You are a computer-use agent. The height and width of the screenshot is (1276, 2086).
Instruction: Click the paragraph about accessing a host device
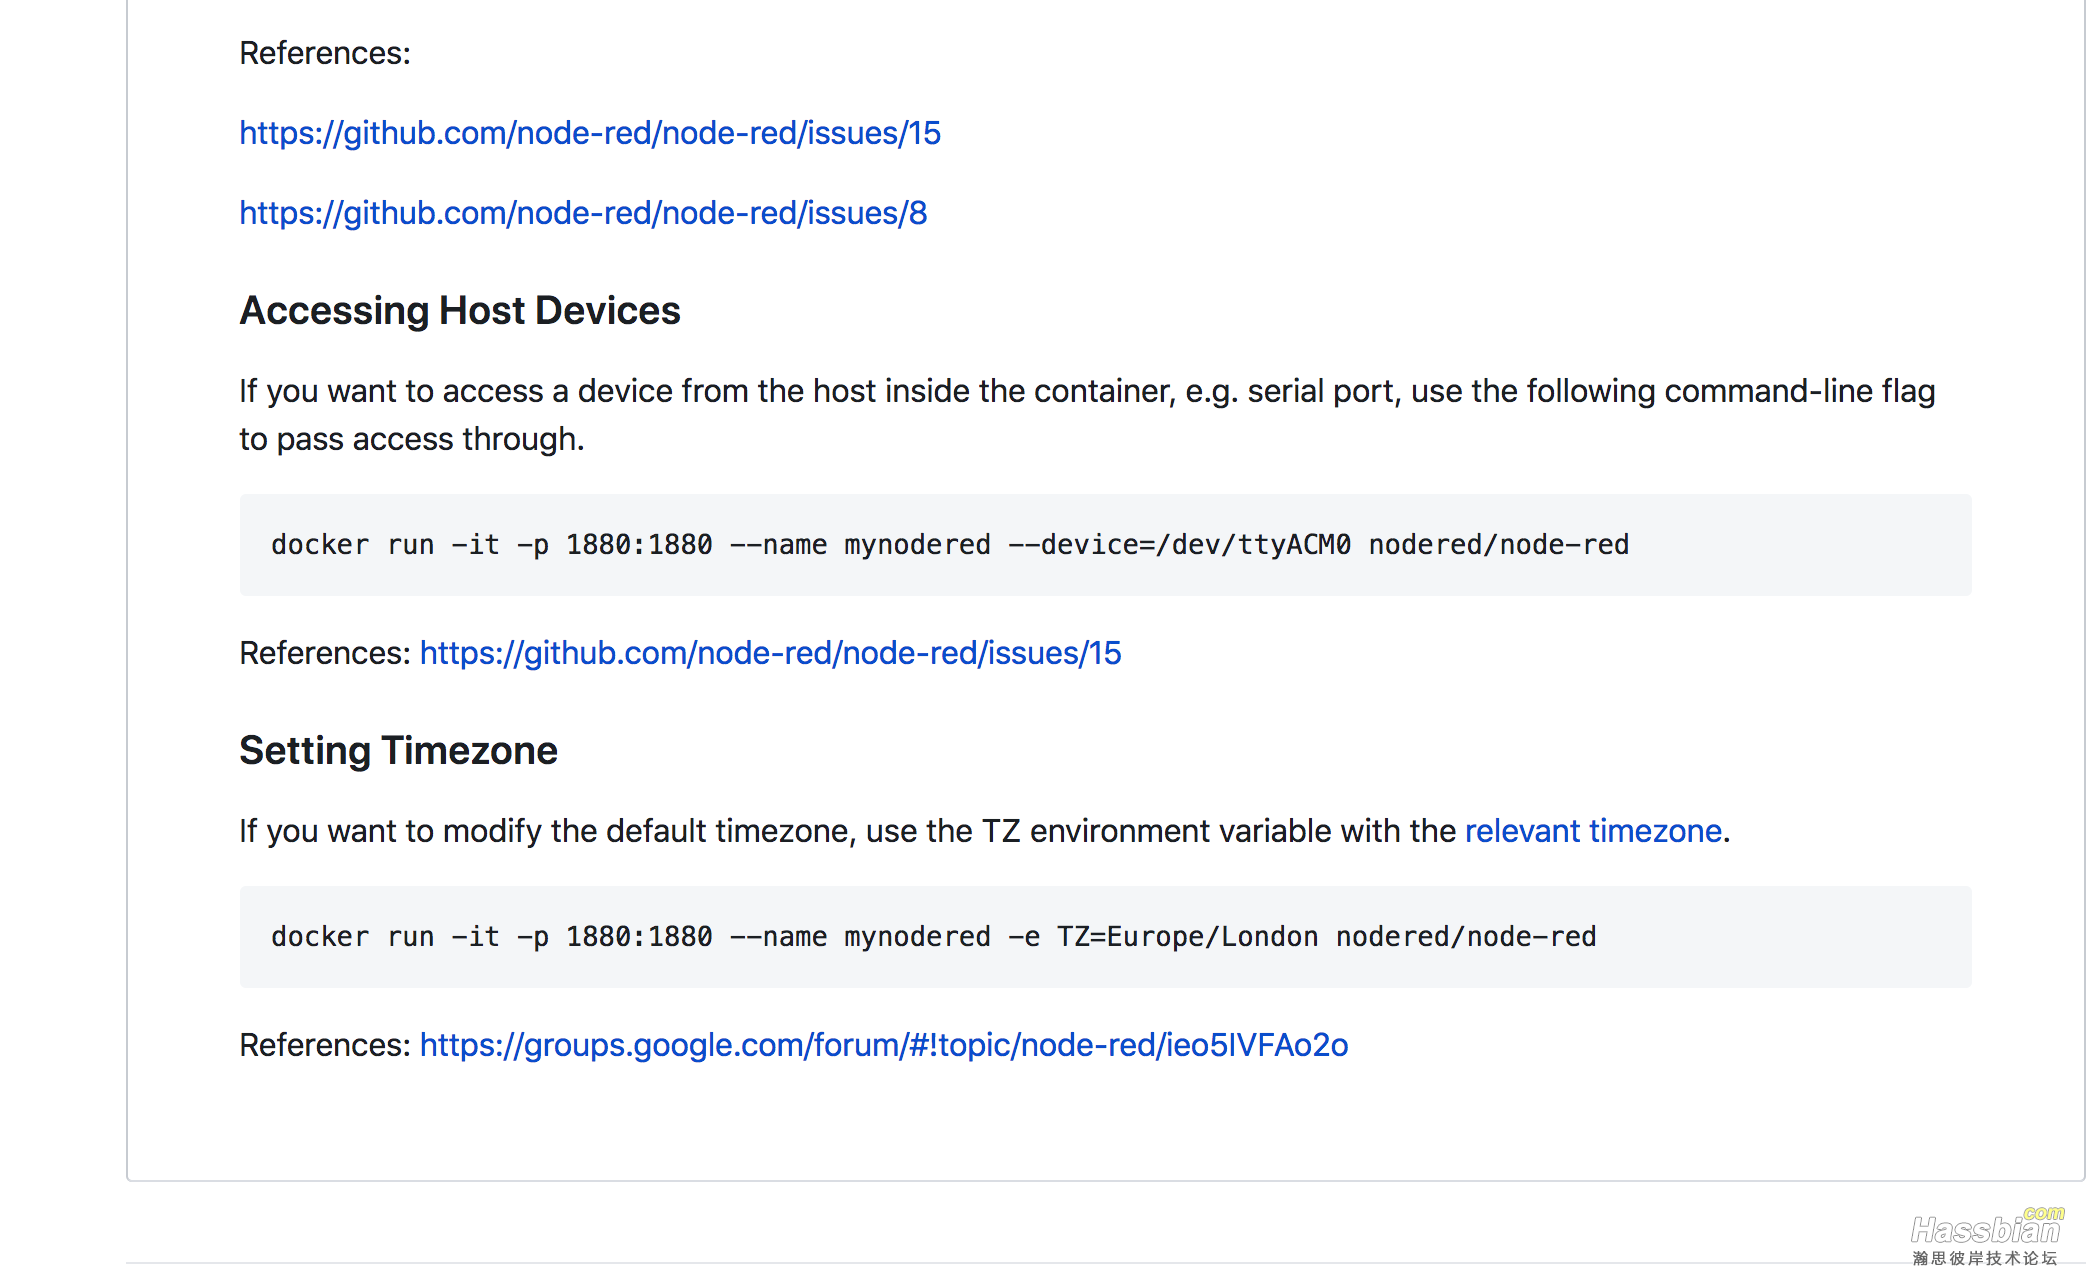(x=1087, y=415)
